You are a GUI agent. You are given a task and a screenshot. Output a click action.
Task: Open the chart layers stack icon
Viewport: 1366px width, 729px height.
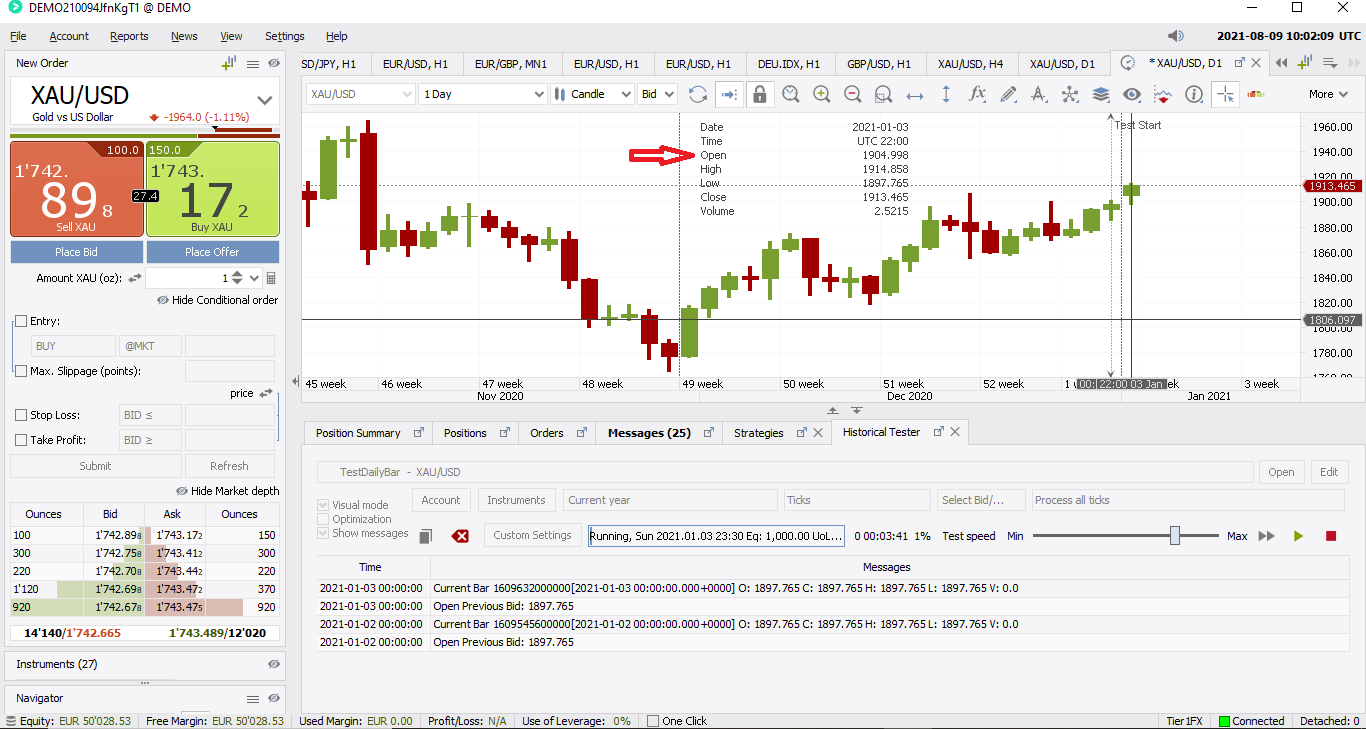pos(1101,94)
